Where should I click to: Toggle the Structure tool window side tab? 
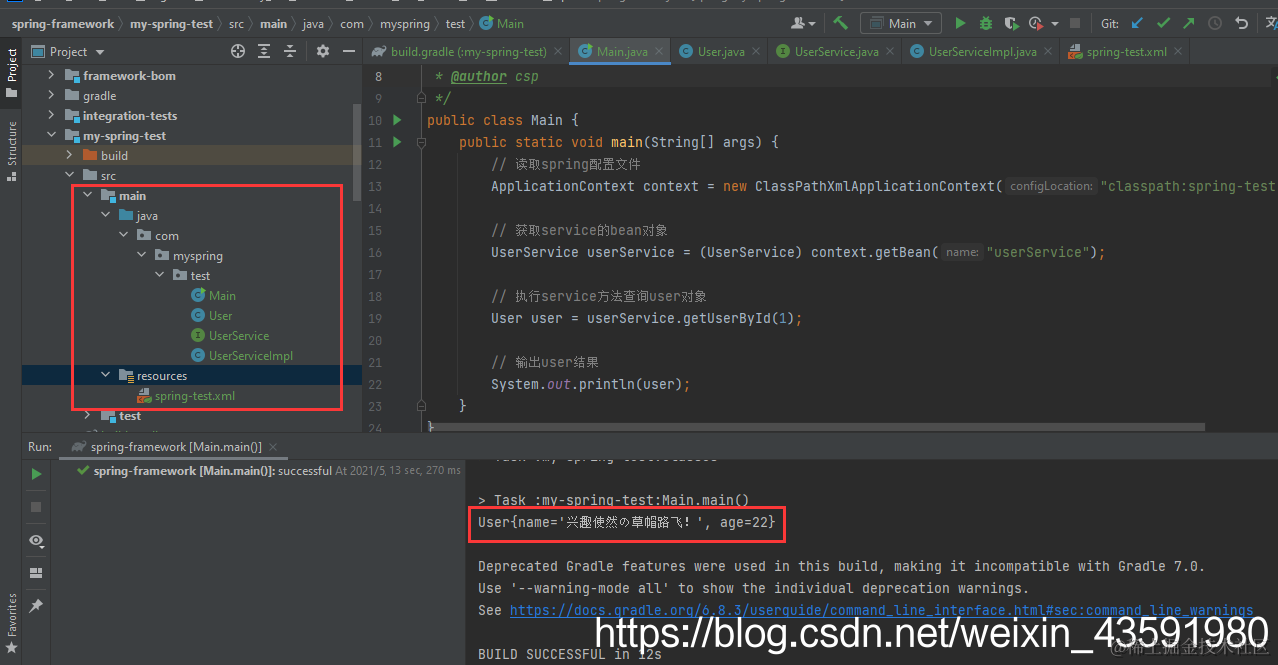click(11, 150)
